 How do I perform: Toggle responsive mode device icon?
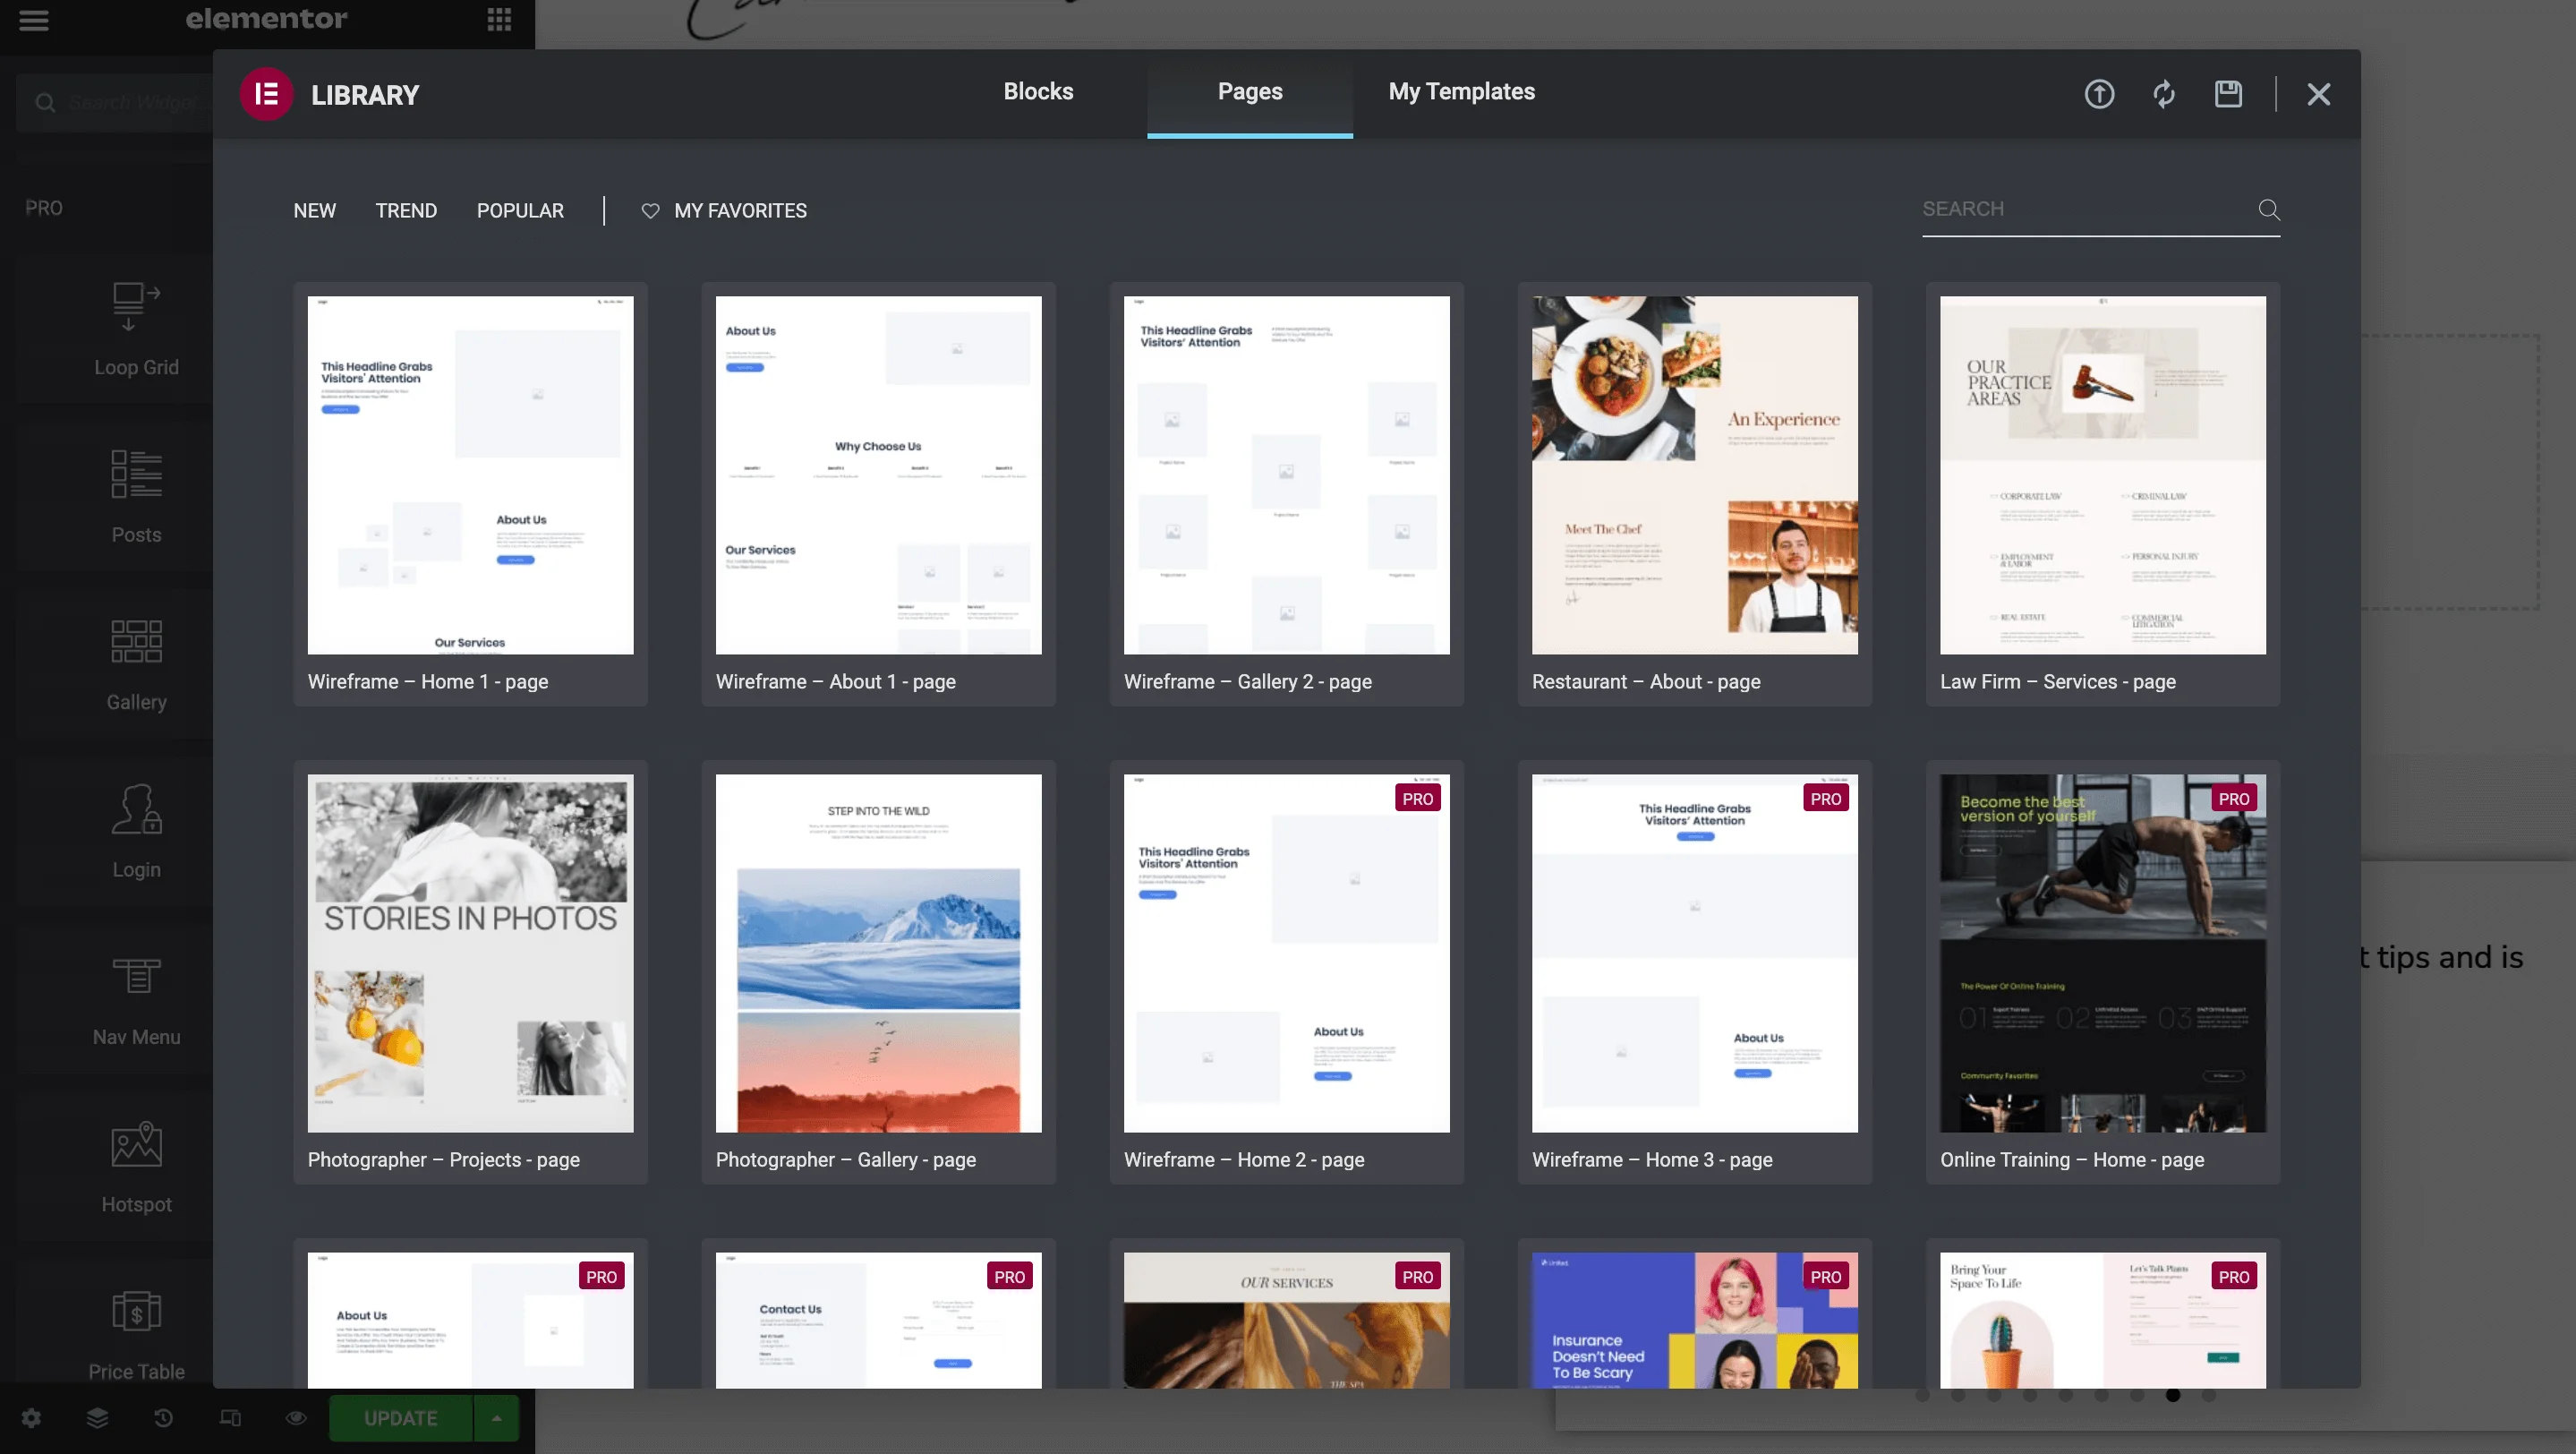[x=230, y=1418]
